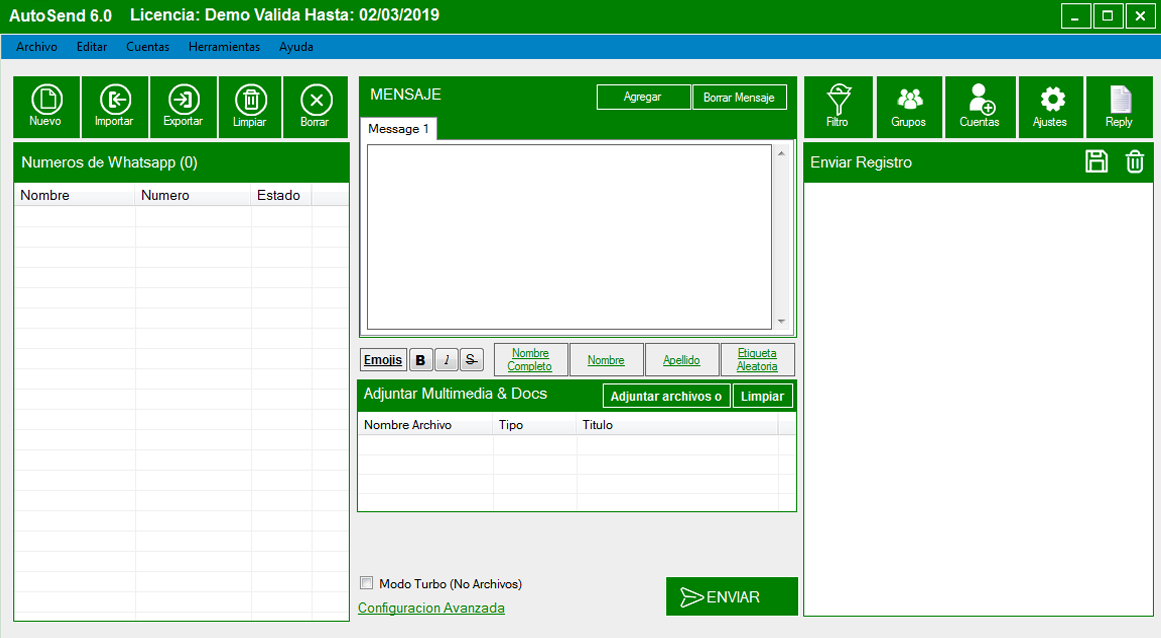Click the Agregar message button
Screen dimensions: 1161x638
643,97
